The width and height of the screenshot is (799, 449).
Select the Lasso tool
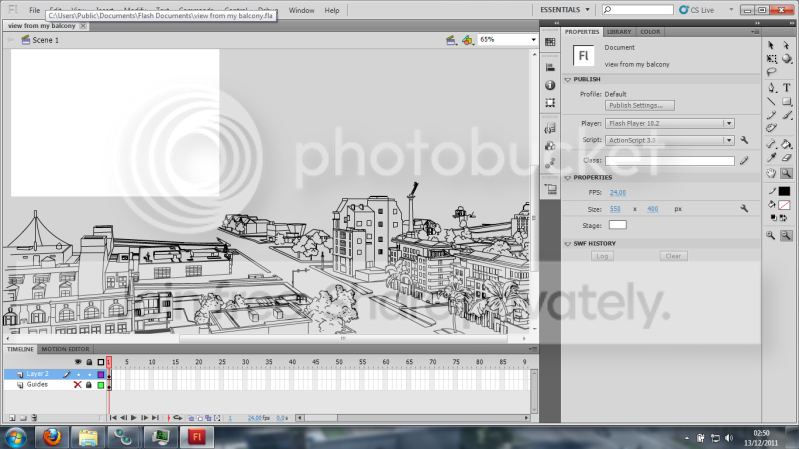[771, 72]
